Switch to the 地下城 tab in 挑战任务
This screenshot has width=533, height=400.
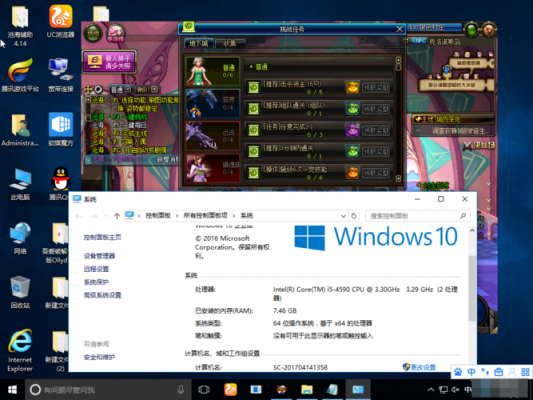pyautogui.click(x=199, y=43)
